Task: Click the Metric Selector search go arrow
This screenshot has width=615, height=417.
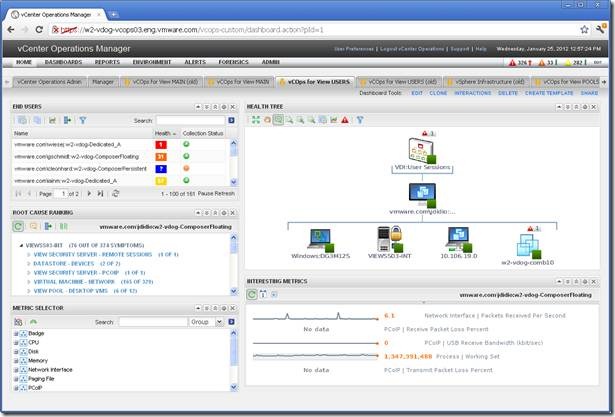Action: (231, 322)
